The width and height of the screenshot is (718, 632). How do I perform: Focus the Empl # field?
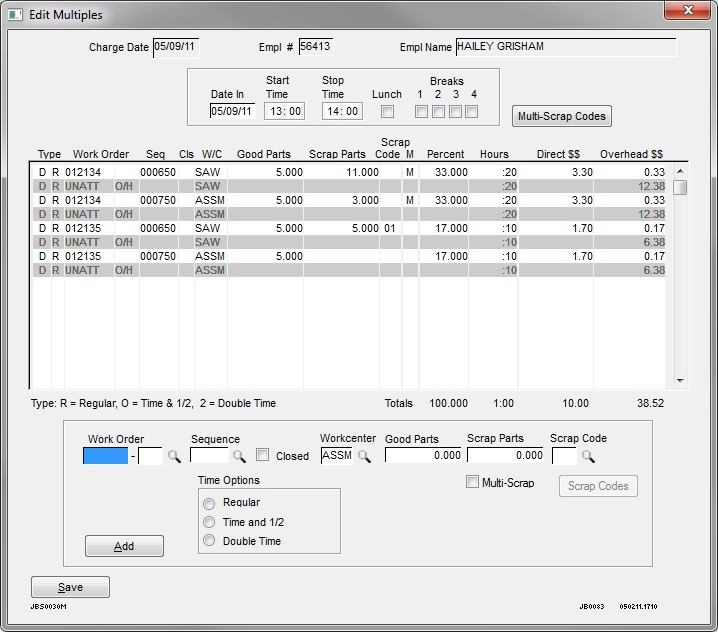[316, 47]
